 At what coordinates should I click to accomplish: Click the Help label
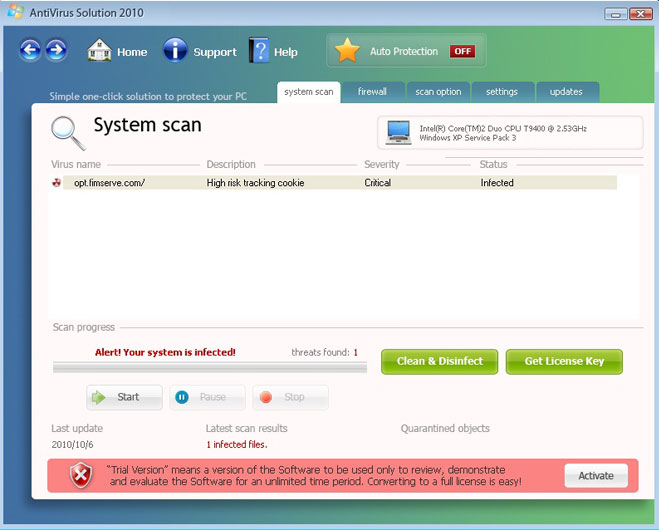pos(286,52)
